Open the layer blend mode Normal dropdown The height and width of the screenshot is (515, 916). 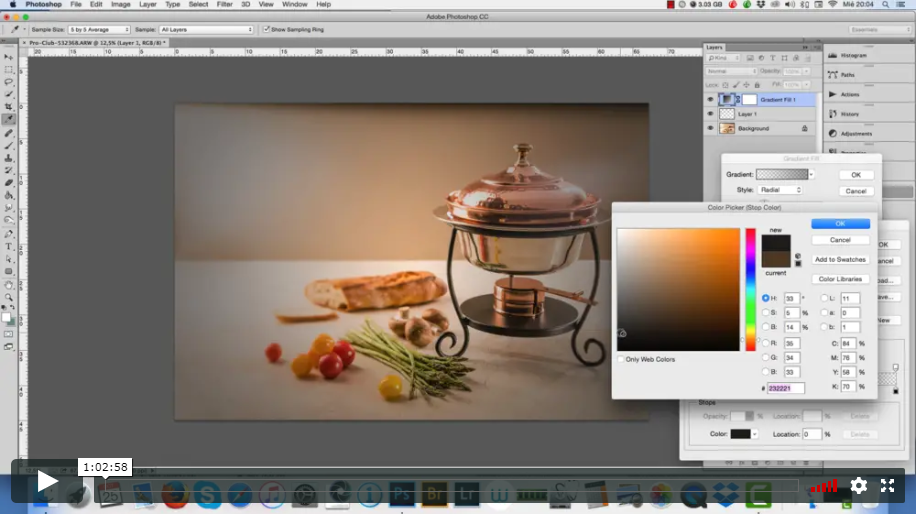tap(731, 71)
